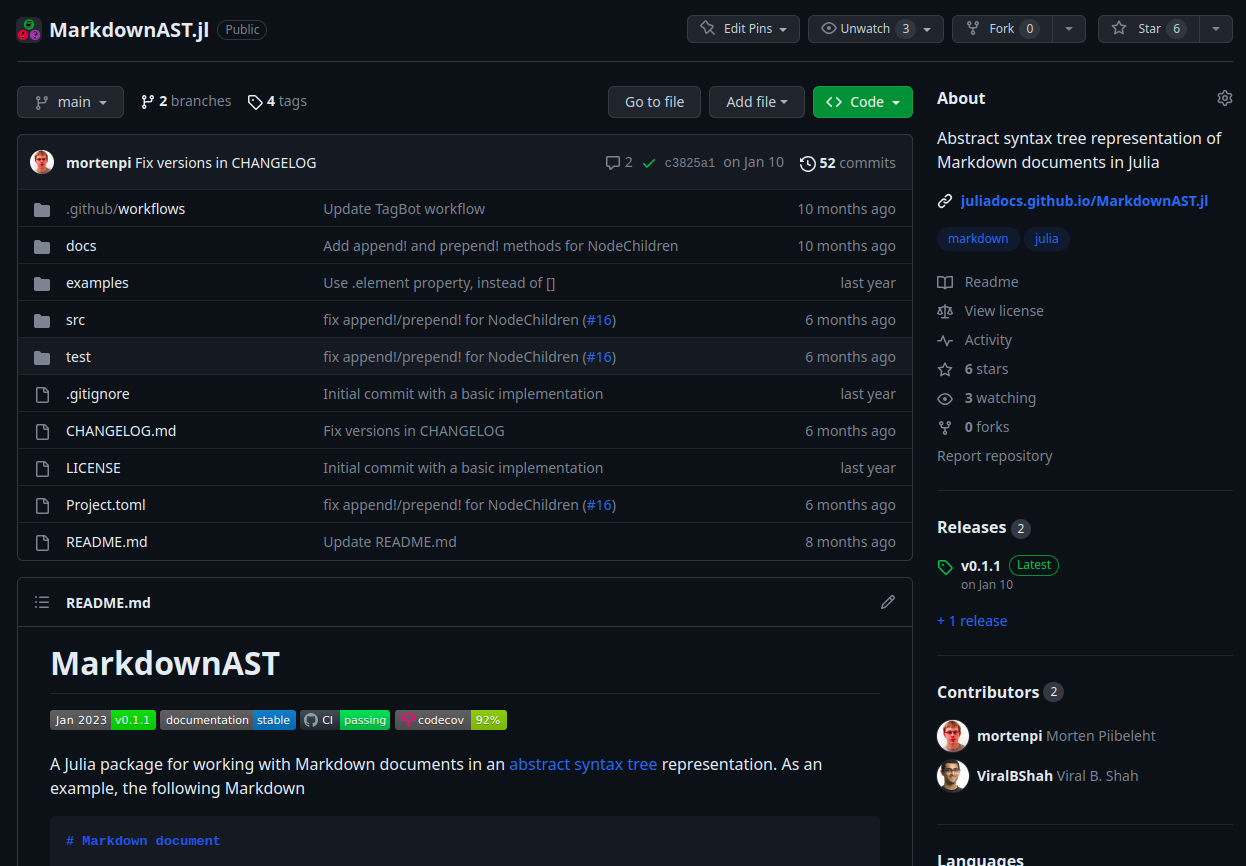Open the Activity link

click(975, 340)
